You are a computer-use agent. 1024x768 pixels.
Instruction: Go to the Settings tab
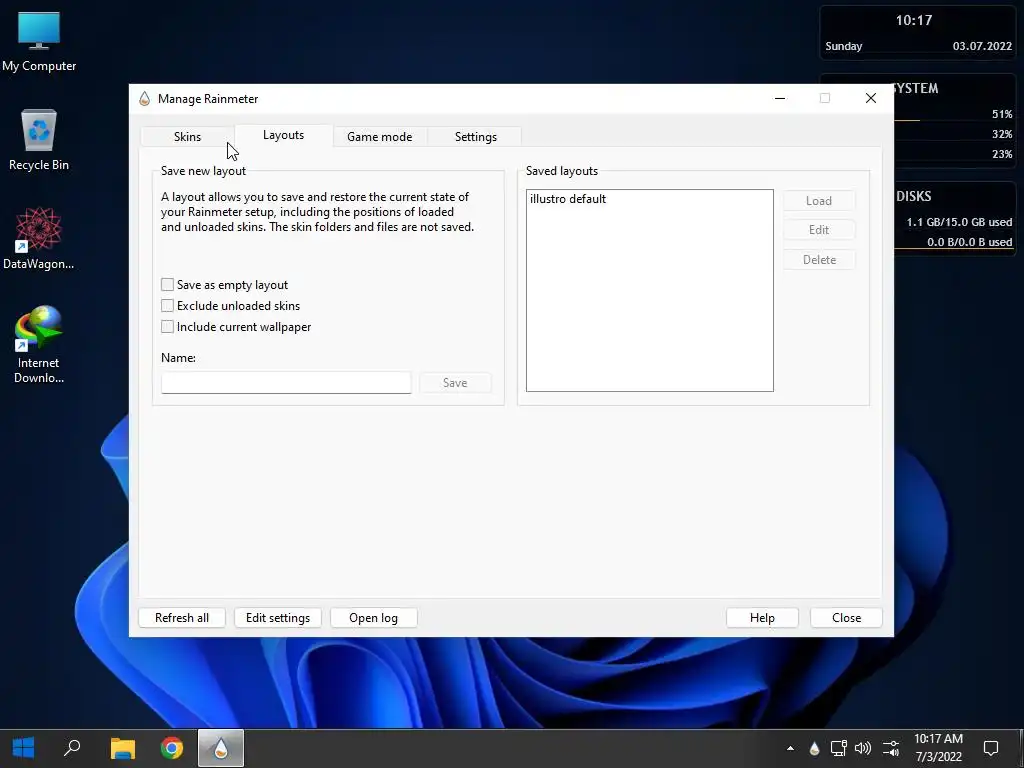[x=475, y=136]
